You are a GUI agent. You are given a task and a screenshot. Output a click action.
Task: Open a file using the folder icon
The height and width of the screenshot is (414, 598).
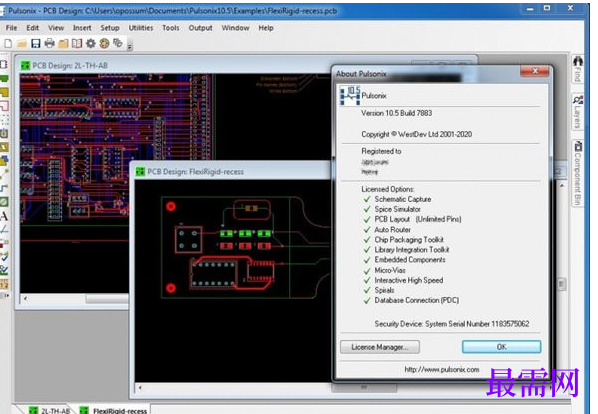(x=22, y=43)
